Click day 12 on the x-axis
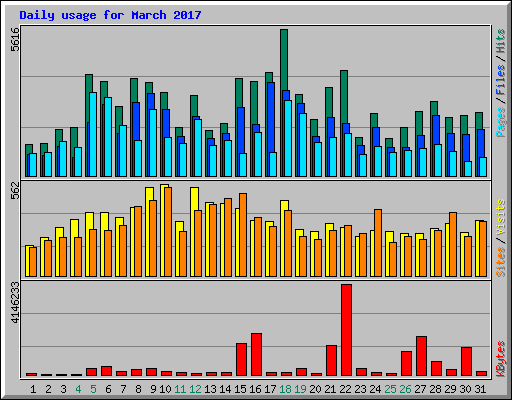Image resolution: width=512 pixels, height=400 pixels. click(195, 389)
